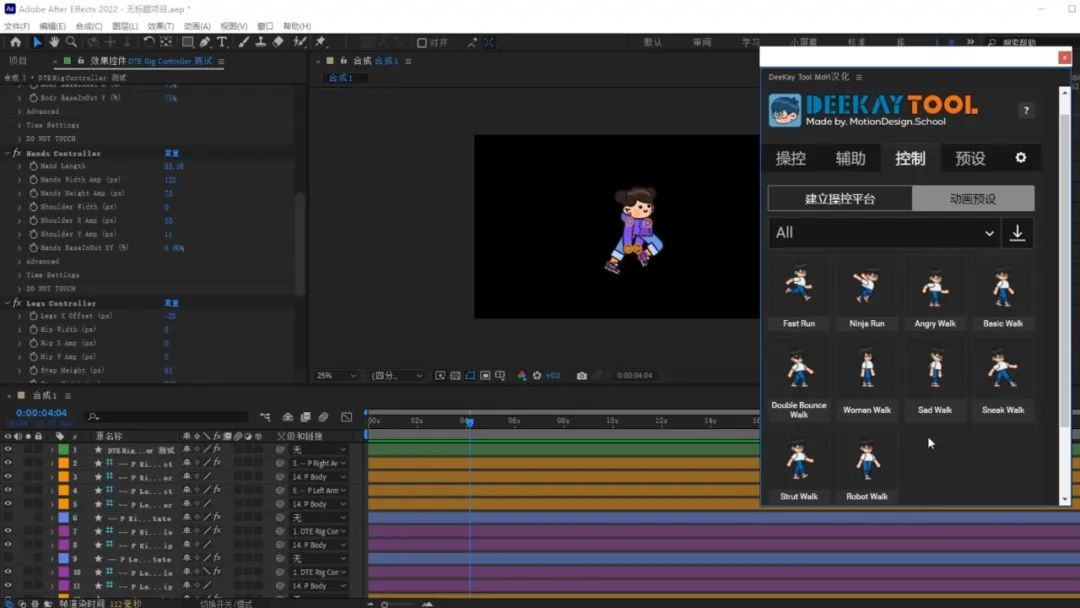This screenshot has width=1080, height=608.
Task: Hide layer 7 using its eye icon
Action: (8, 532)
